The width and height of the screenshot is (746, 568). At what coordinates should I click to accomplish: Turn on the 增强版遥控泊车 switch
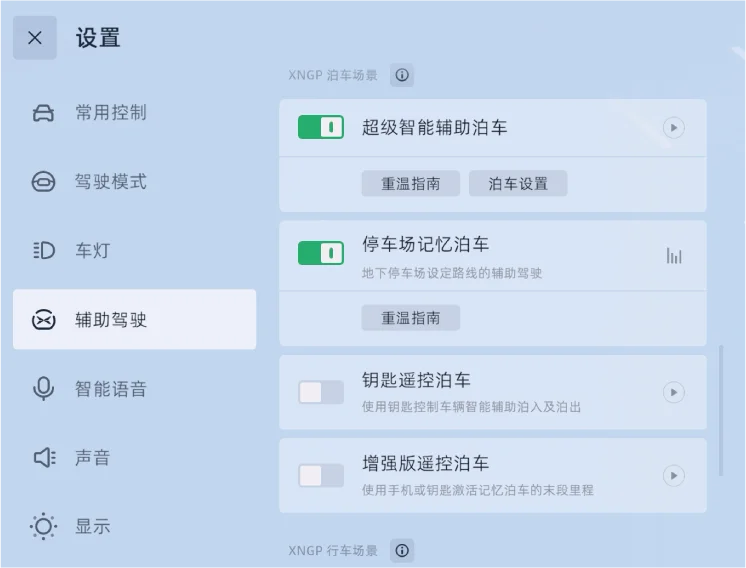click(321, 476)
